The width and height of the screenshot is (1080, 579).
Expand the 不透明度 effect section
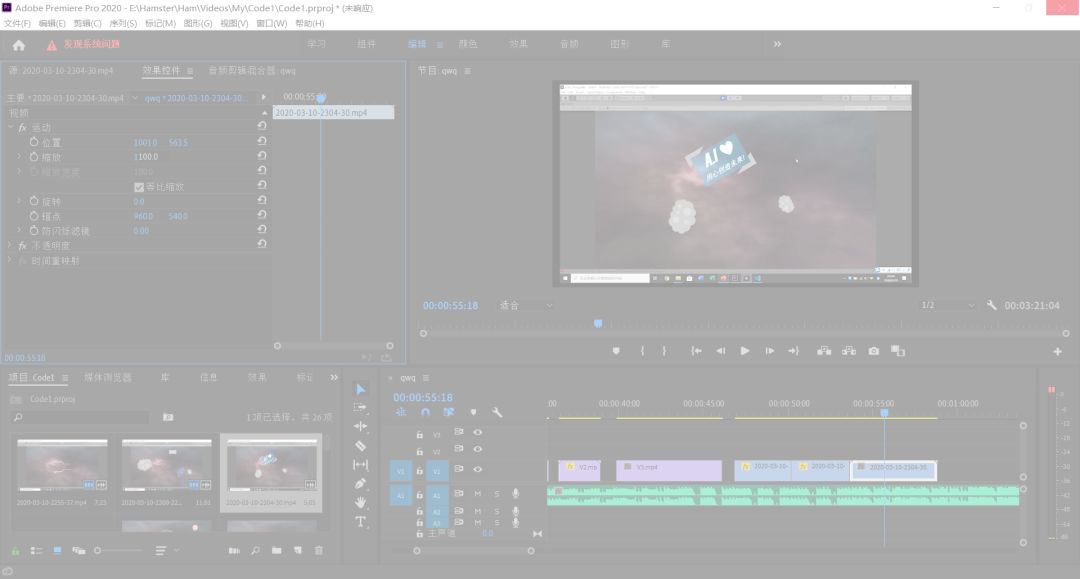tap(11, 246)
